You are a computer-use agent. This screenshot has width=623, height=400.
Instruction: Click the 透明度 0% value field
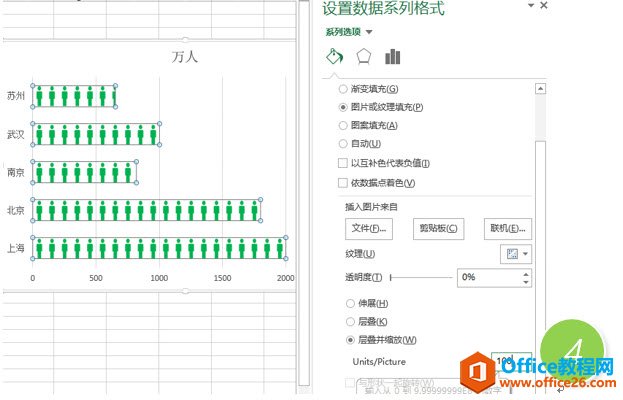tap(490, 278)
